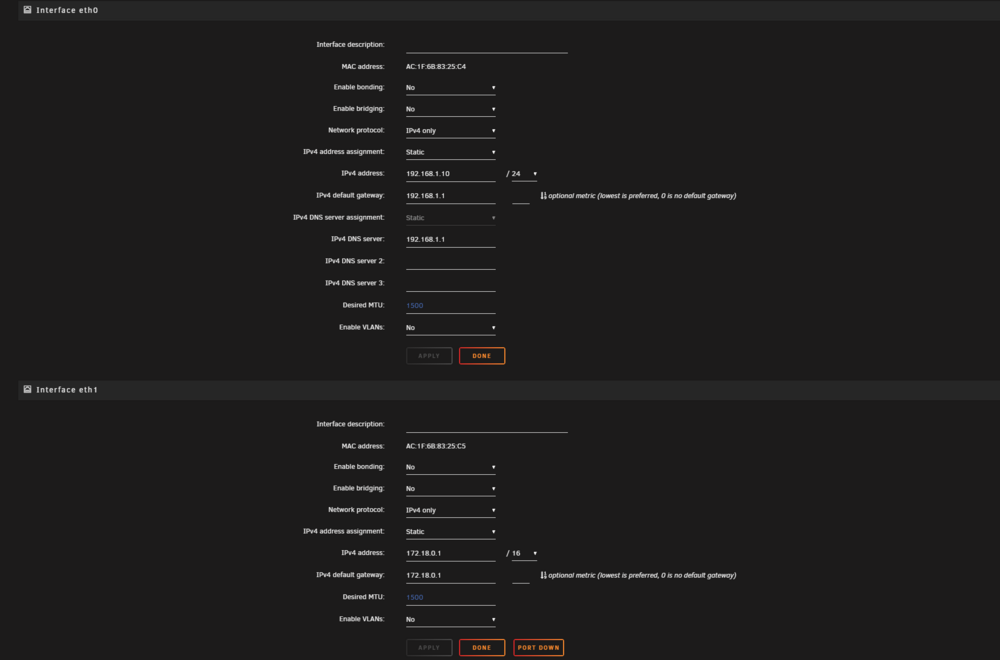Focus eth0 IPv4 default gateway field
This screenshot has height=660, width=1000.
[450, 196]
